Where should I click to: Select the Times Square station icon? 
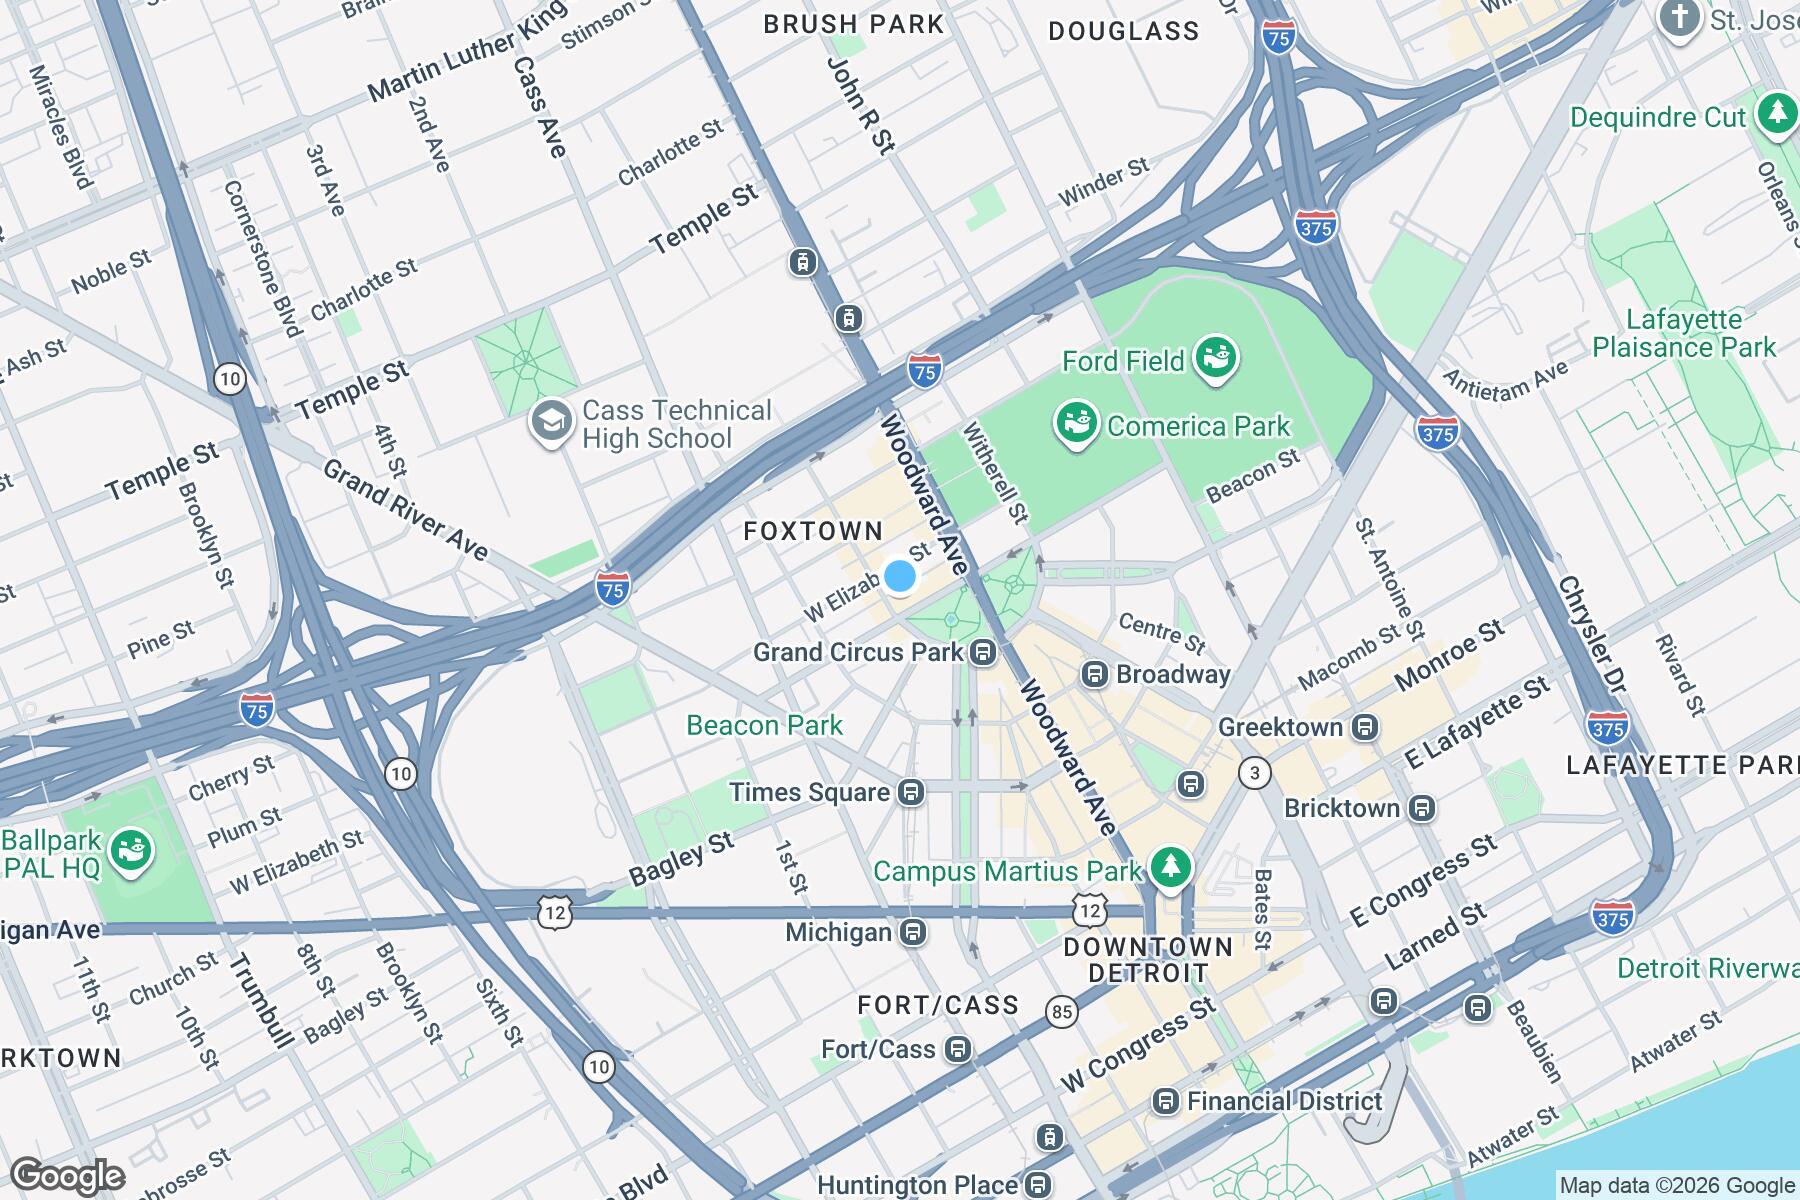point(910,793)
